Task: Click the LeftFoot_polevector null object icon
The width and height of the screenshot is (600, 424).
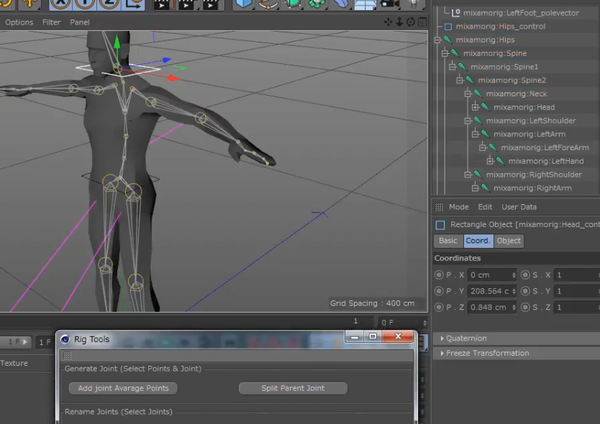Action: [x=455, y=13]
